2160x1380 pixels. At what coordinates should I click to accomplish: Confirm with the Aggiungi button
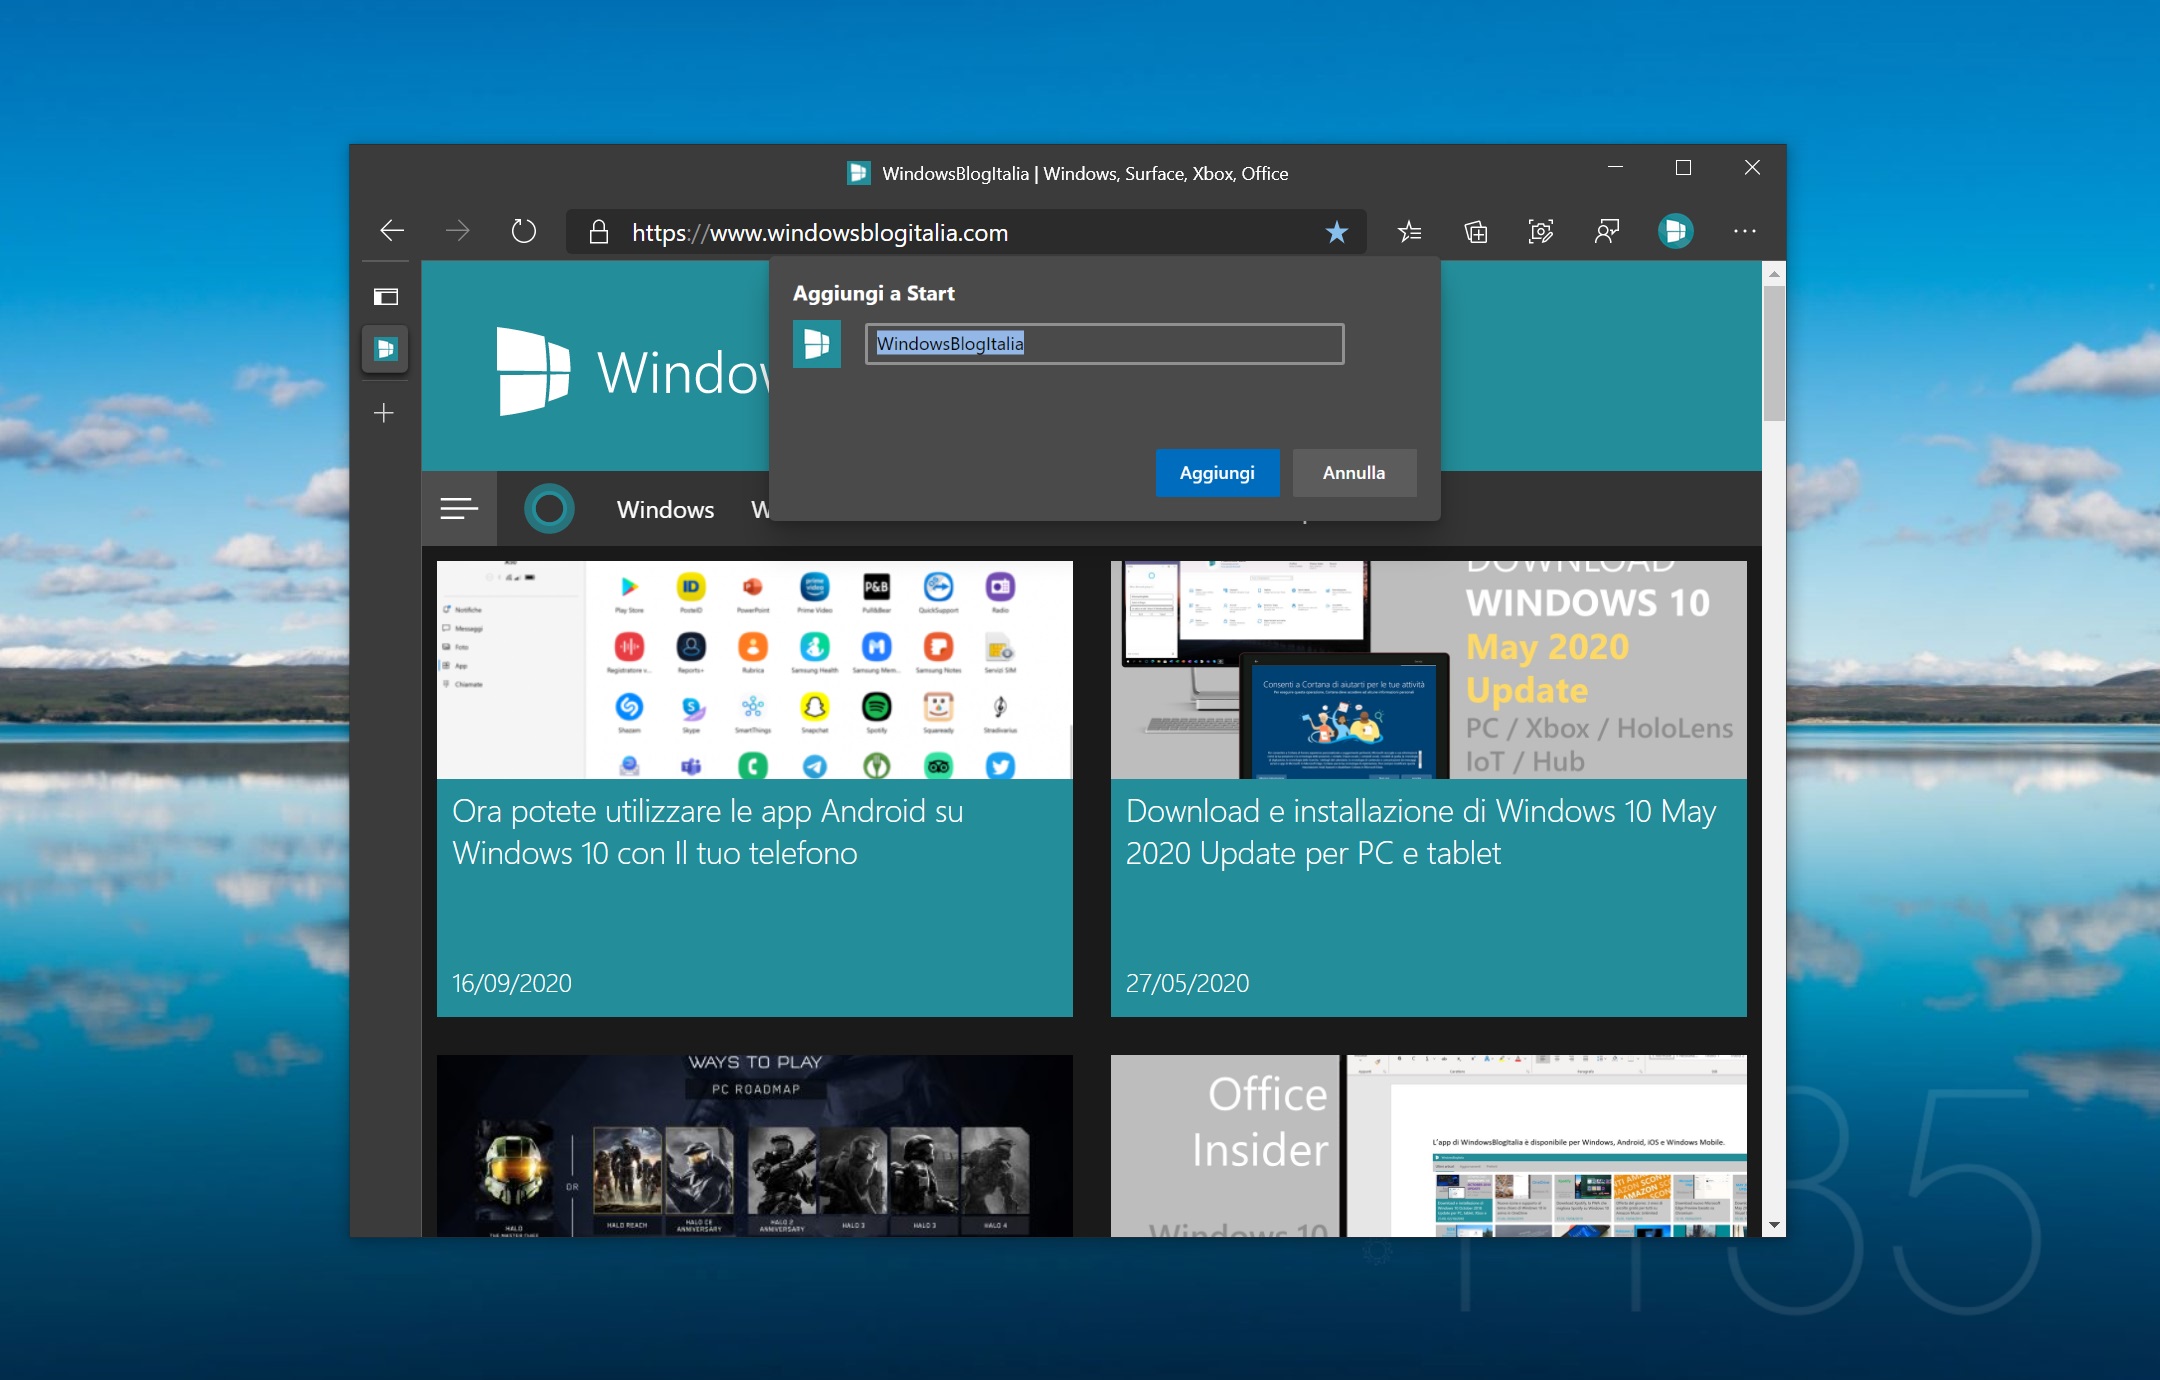click(1217, 473)
